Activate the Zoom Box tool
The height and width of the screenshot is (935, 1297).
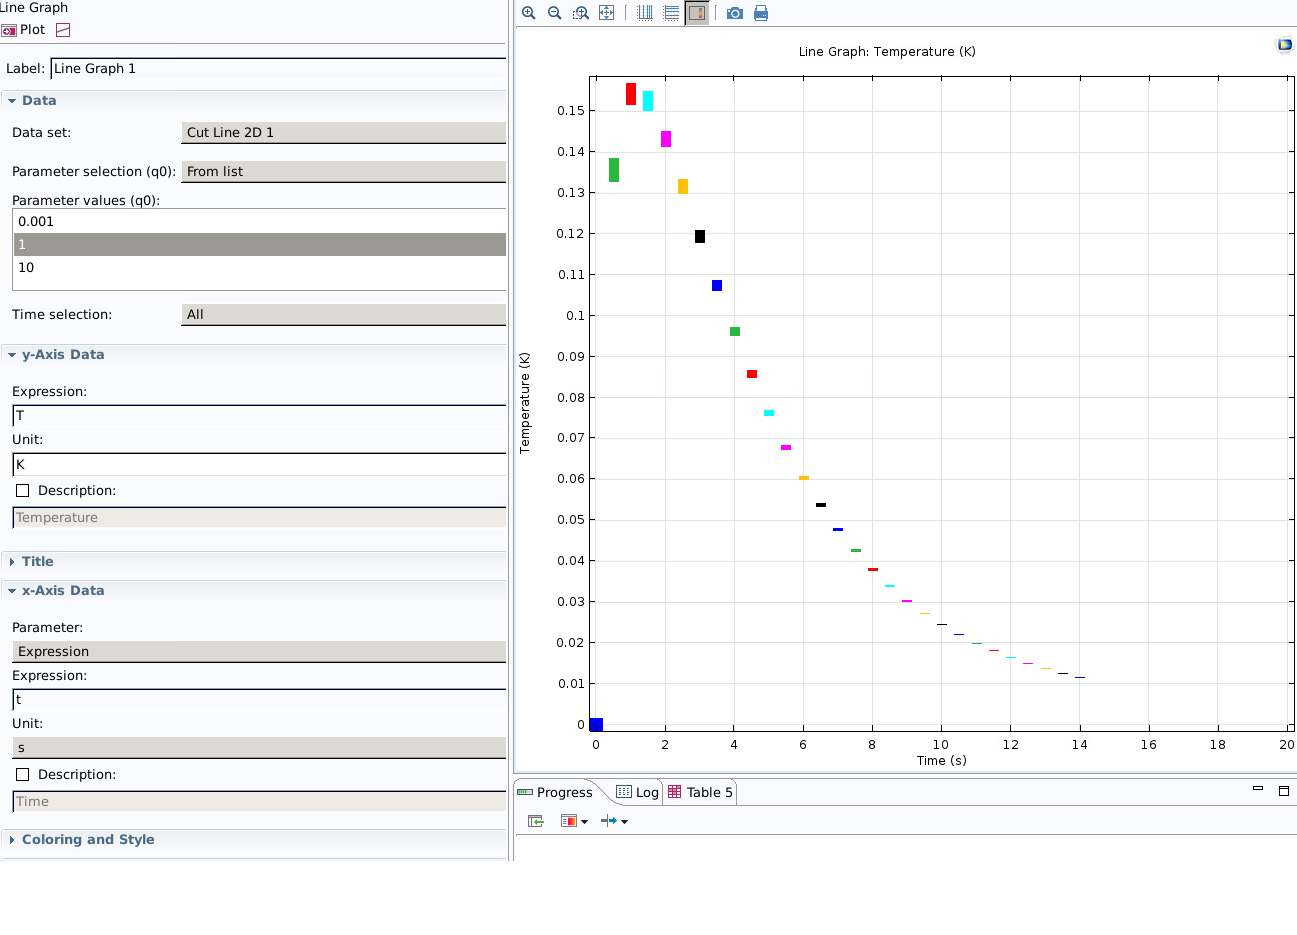[581, 13]
